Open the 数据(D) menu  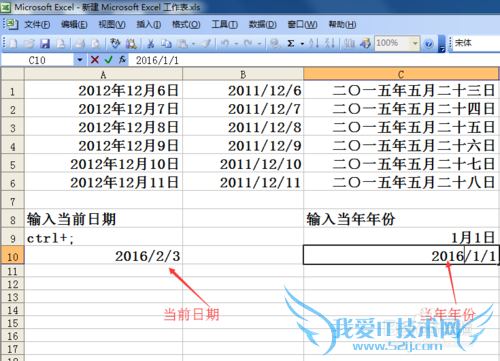click(262, 24)
